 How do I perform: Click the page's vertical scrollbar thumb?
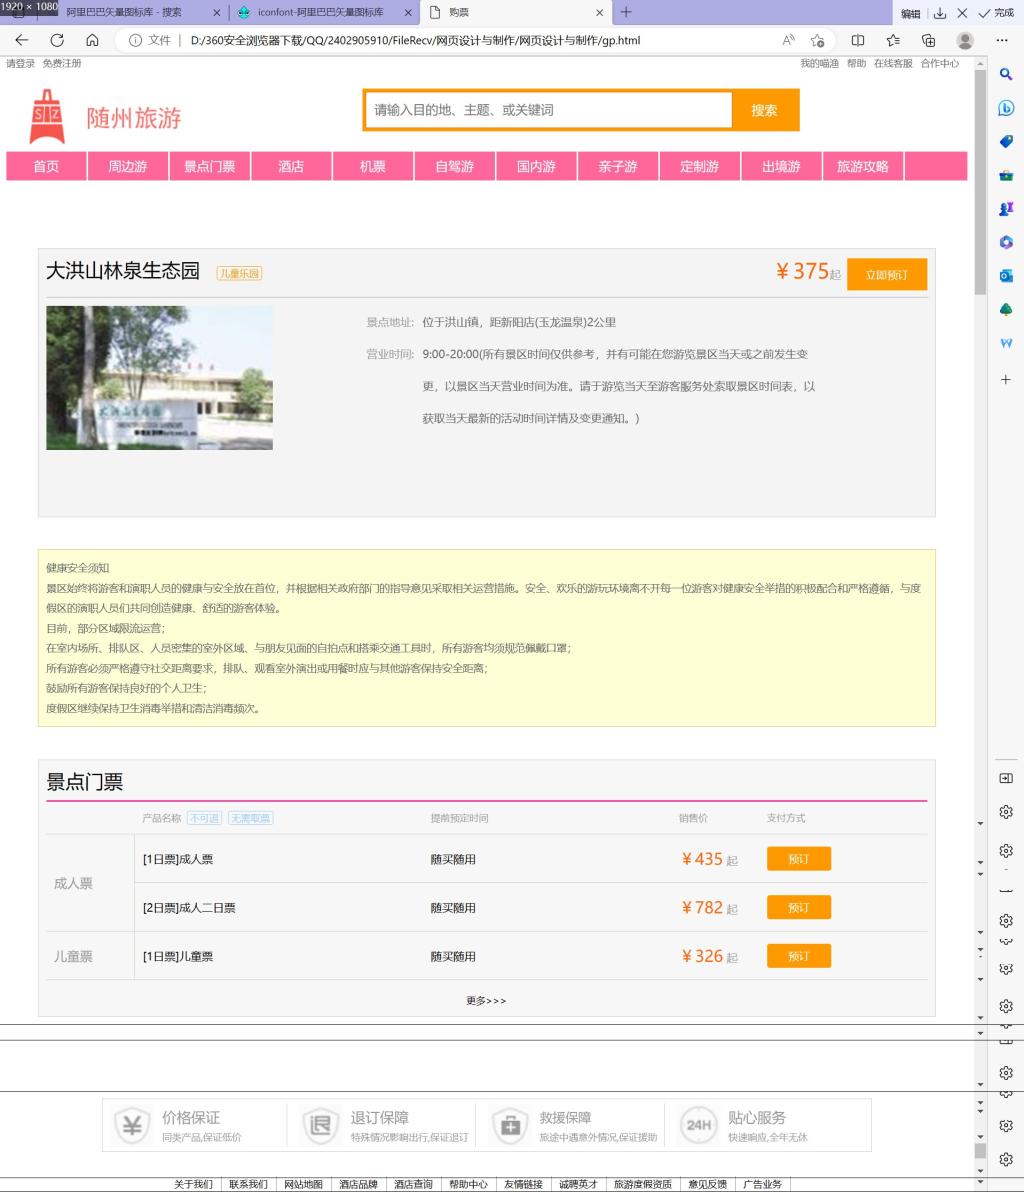(980, 180)
